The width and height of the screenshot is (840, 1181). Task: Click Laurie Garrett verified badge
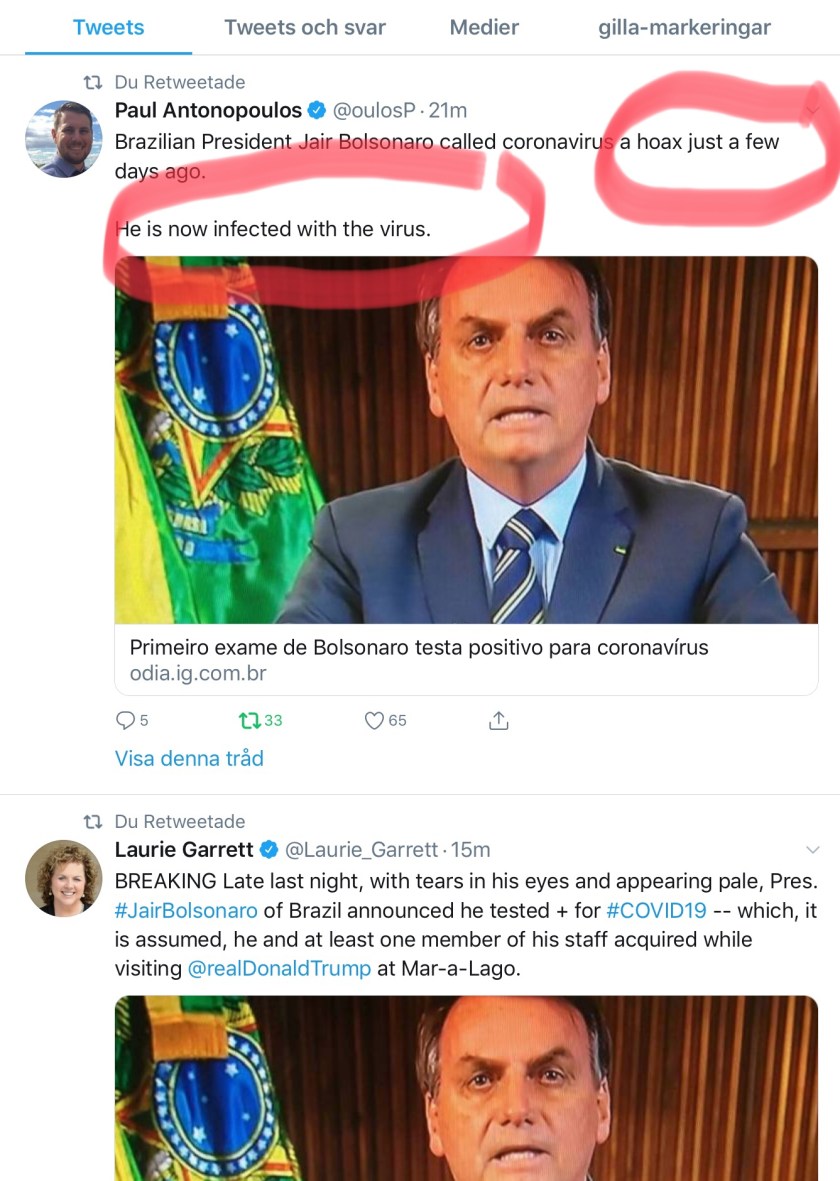point(268,850)
